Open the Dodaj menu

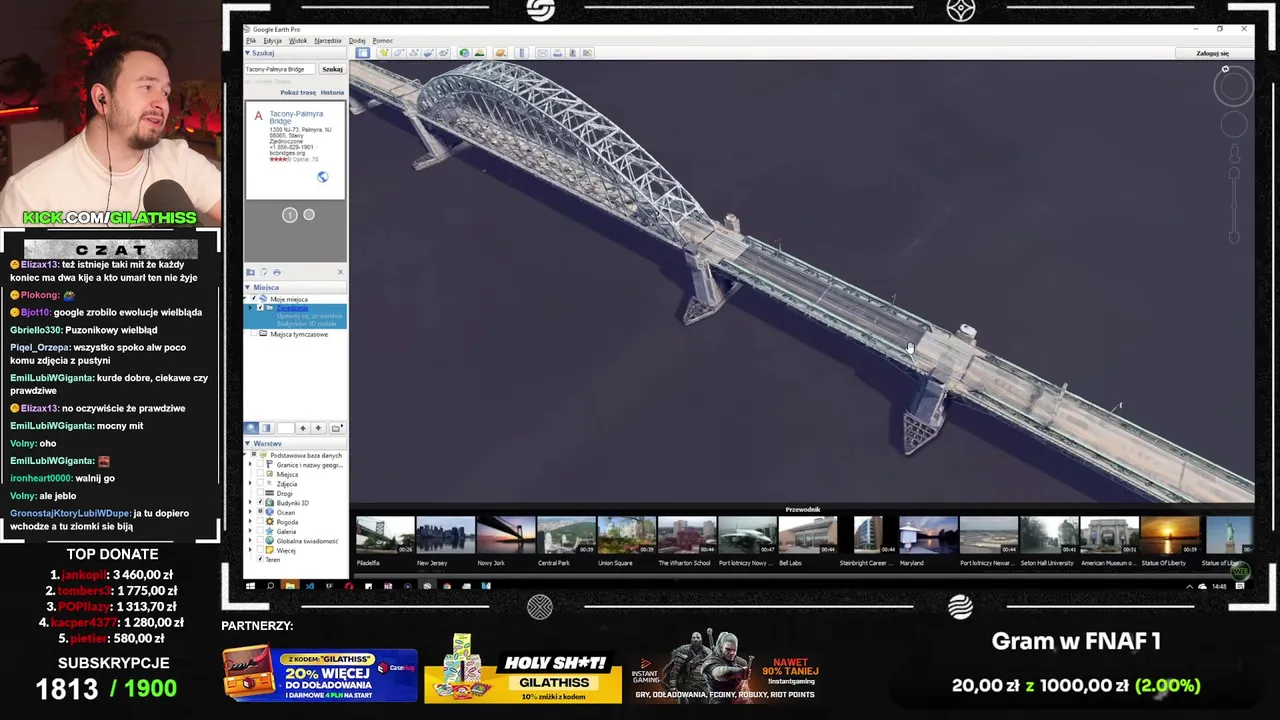tap(357, 41)
